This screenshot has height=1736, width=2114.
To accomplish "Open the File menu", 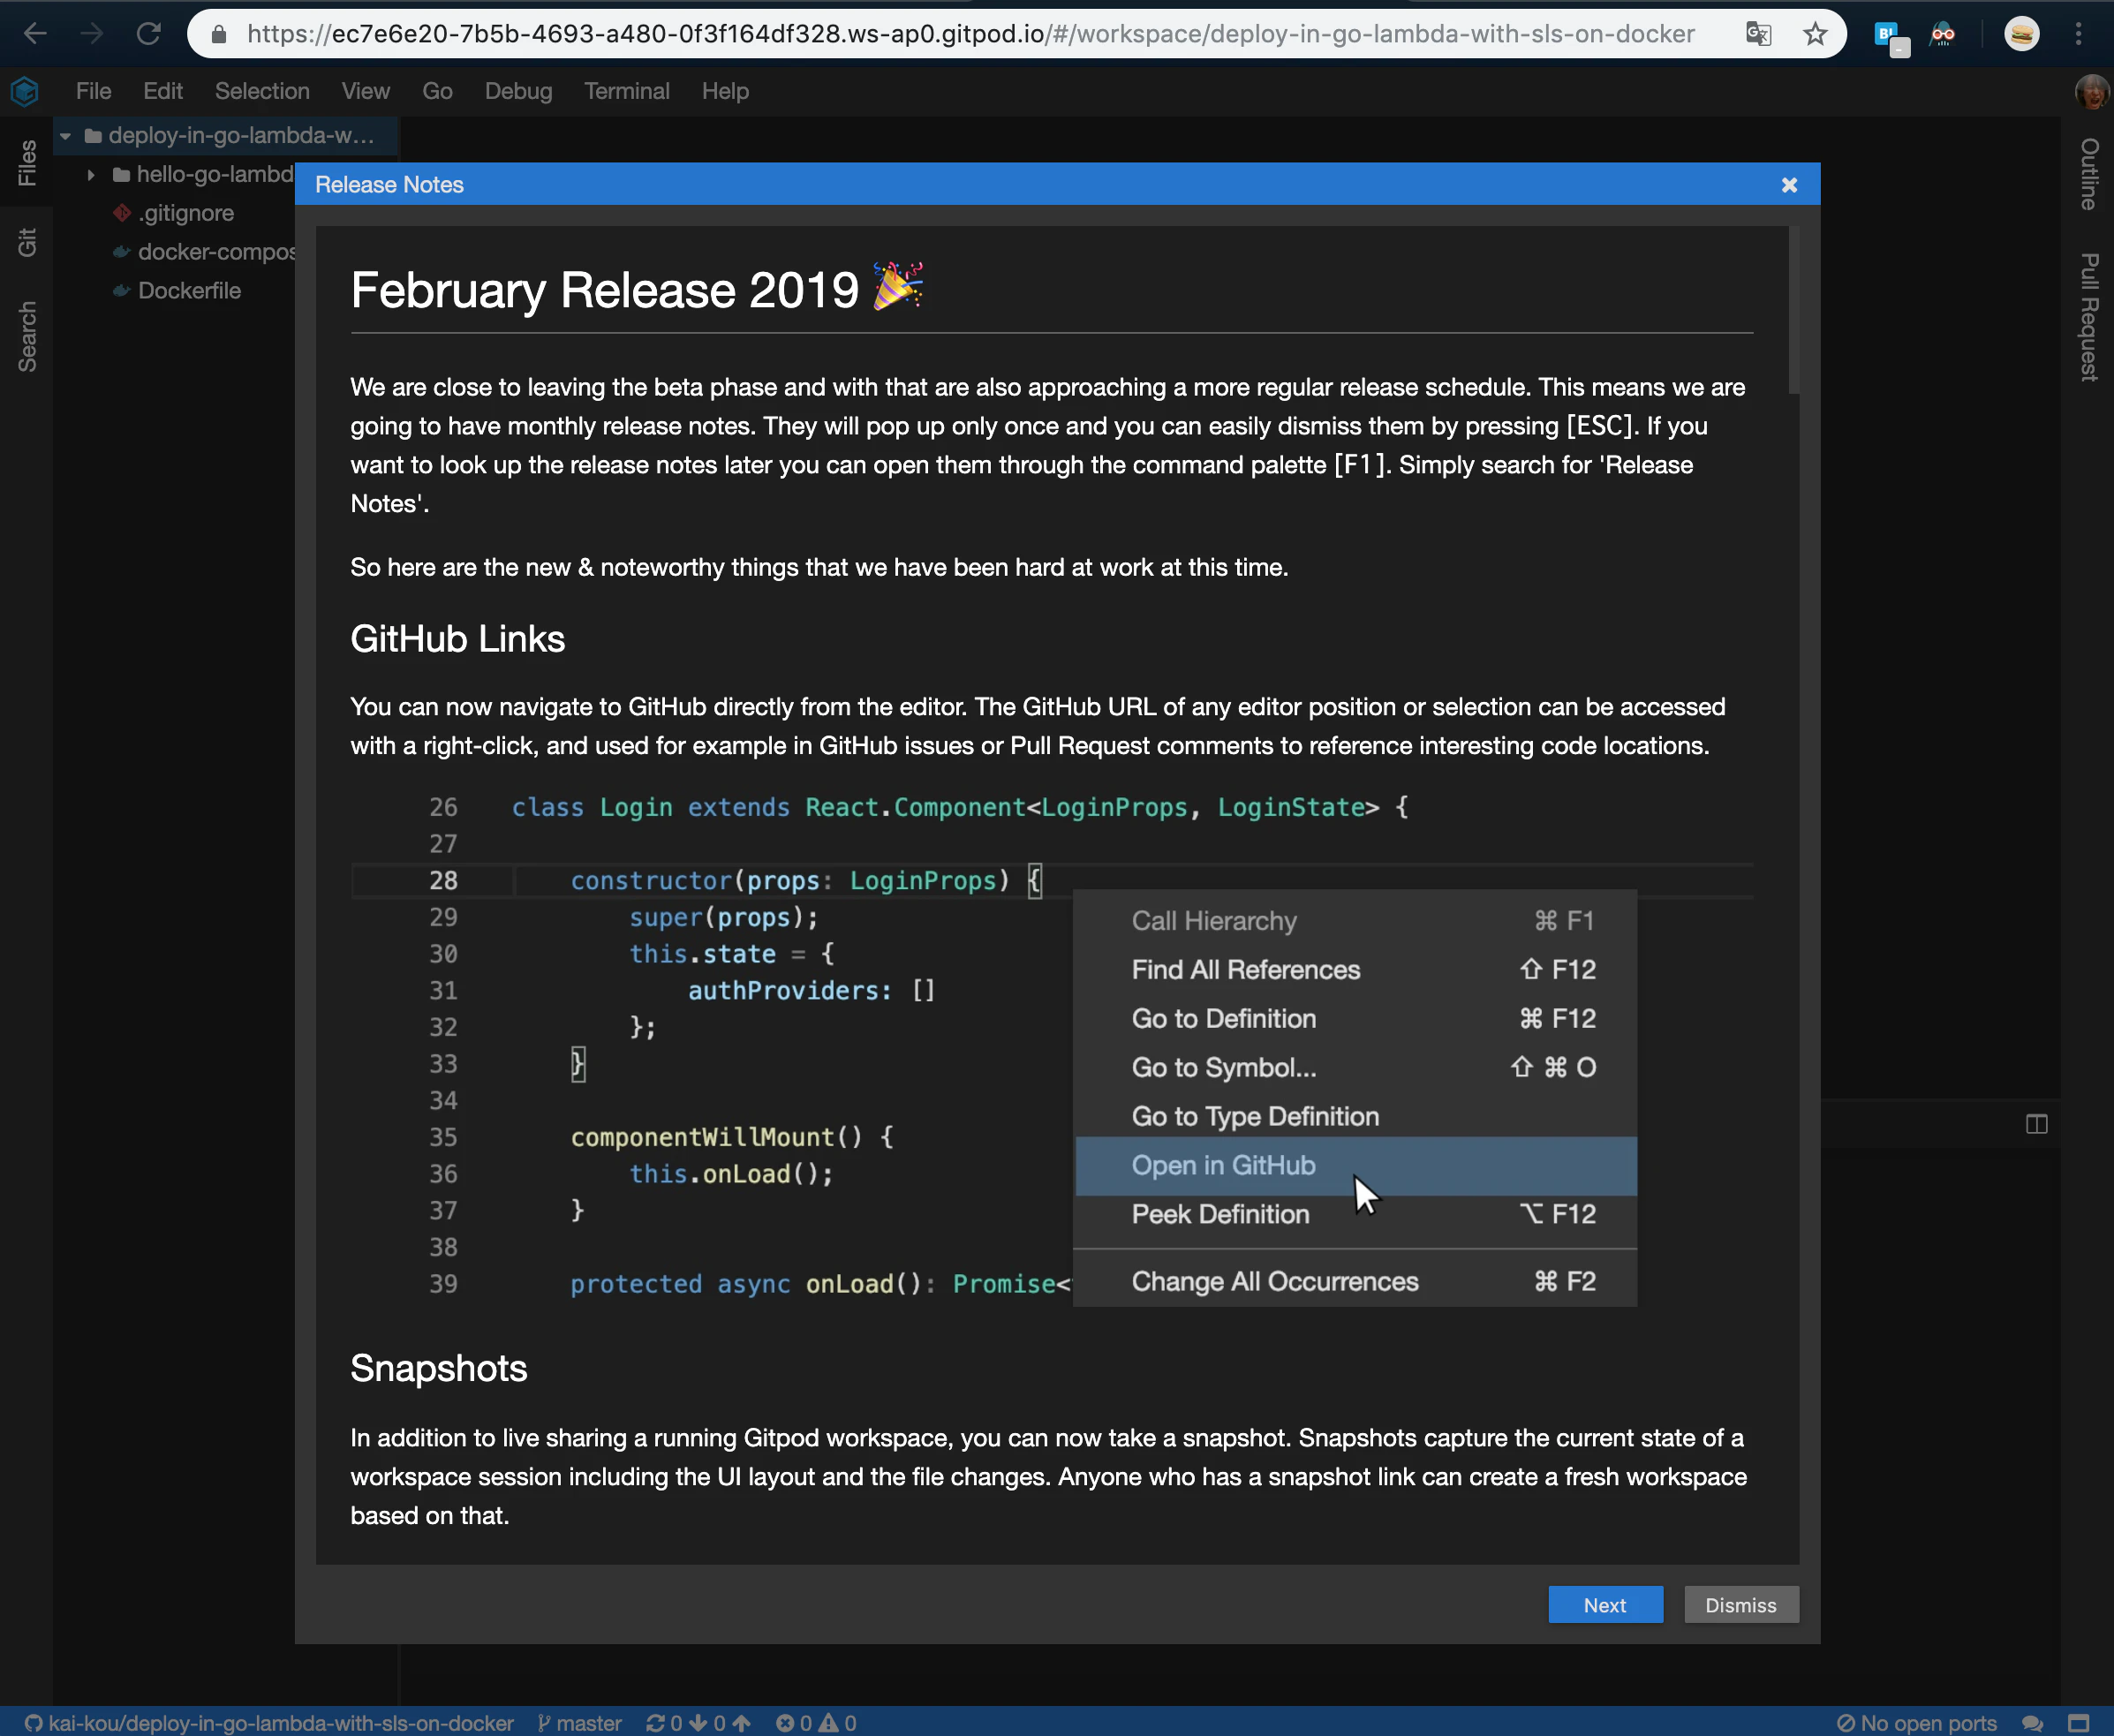I will click(93, 91).
